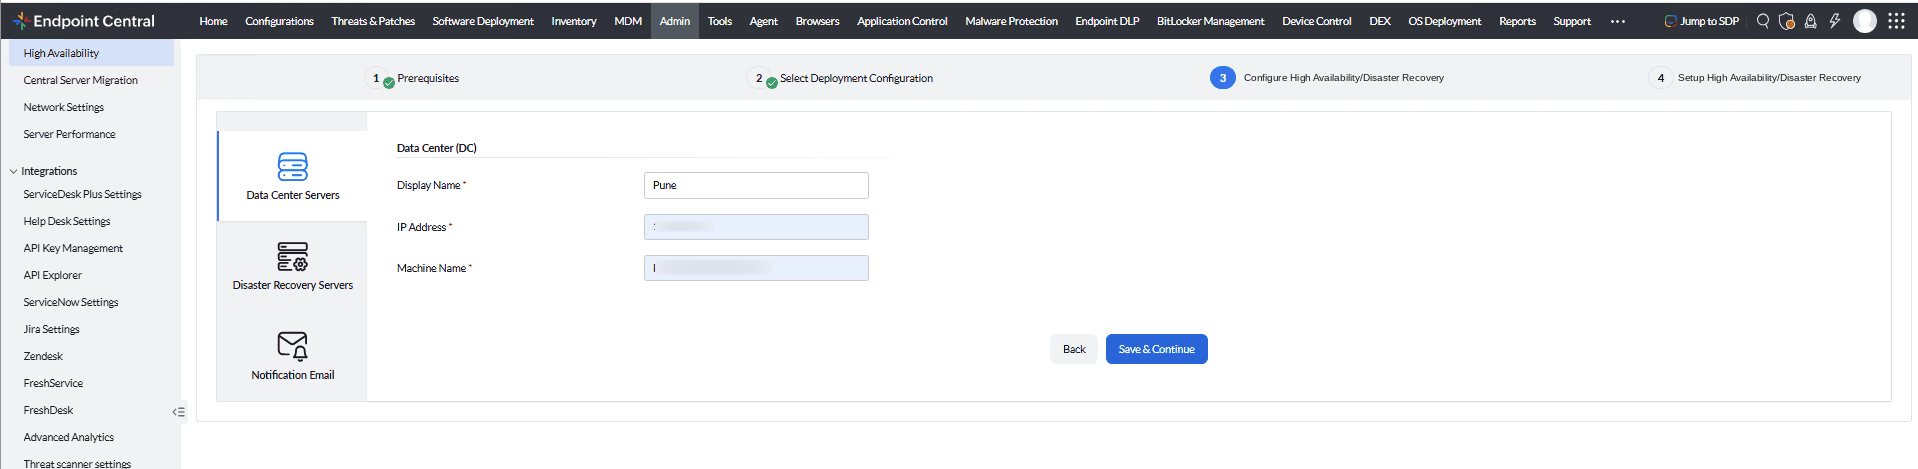The image size is (1918, 469).
Task: Open Application Control tab
Action: point(902,21)
